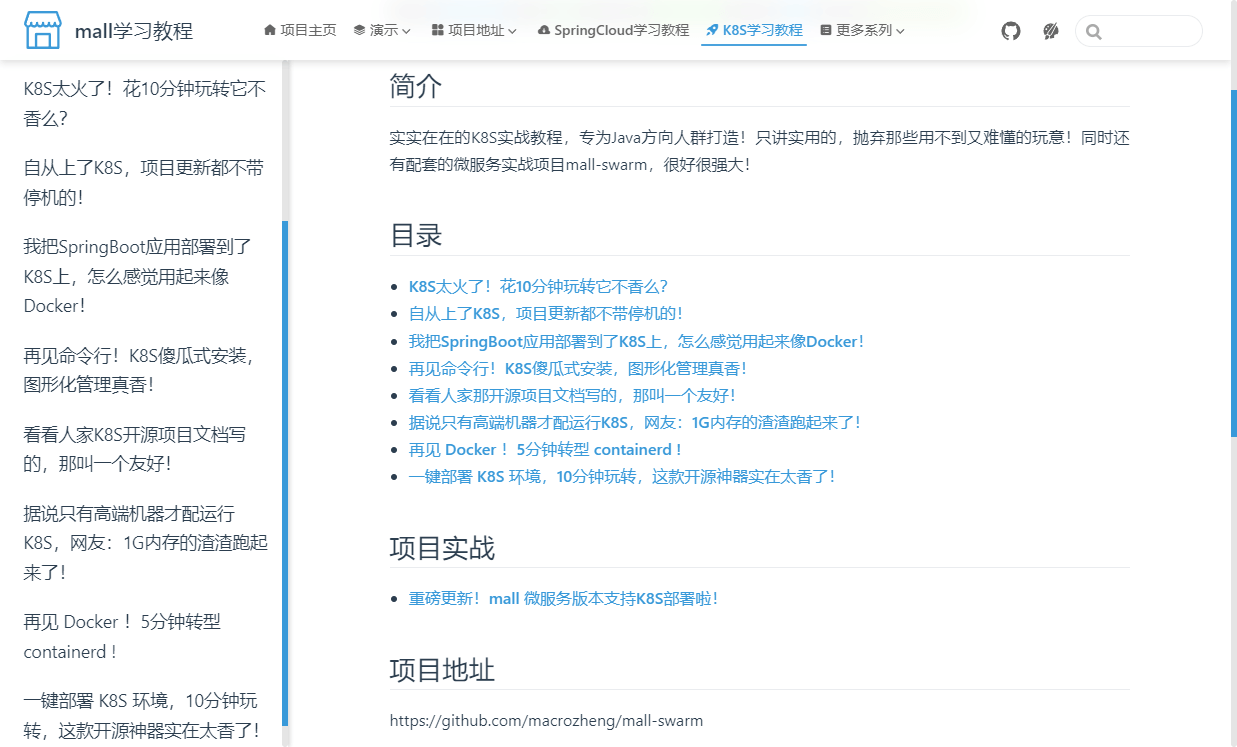Click the 项目地址 section heading
Image resolution: width=1237 pixels, height=747 pixels.
(x=442, y=670)
